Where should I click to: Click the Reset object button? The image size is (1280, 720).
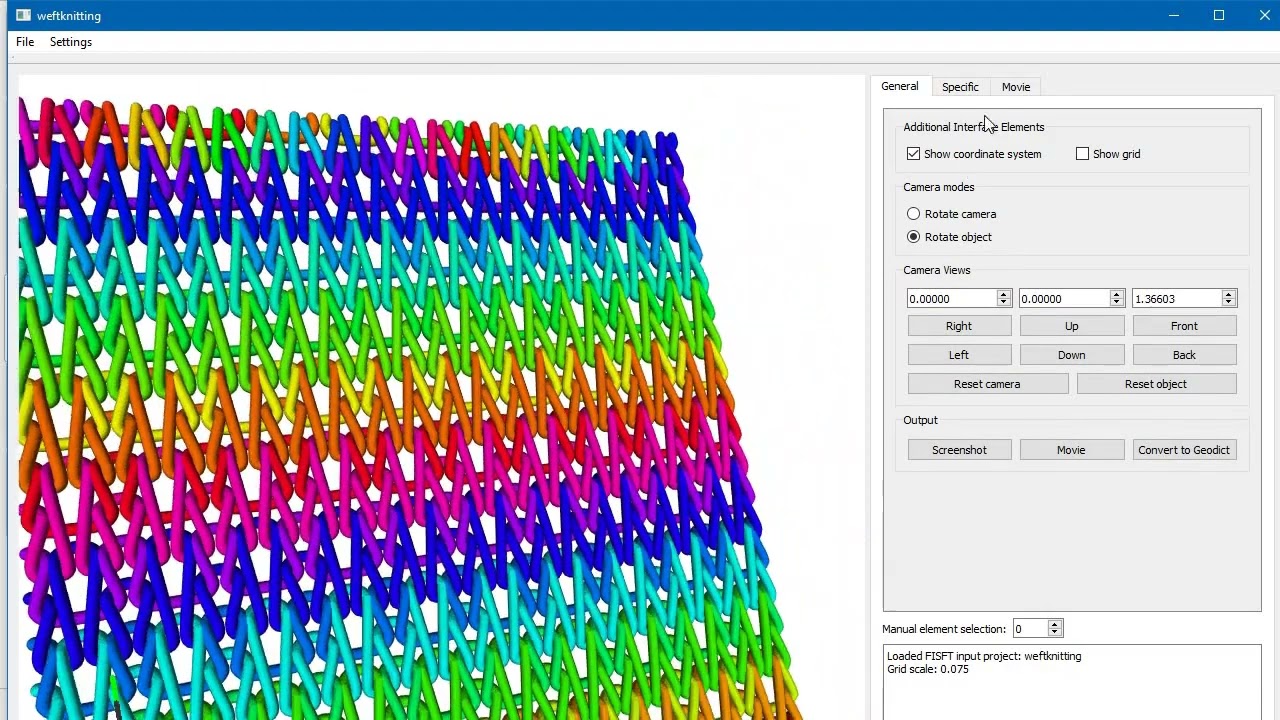[x=1156, y=384]
